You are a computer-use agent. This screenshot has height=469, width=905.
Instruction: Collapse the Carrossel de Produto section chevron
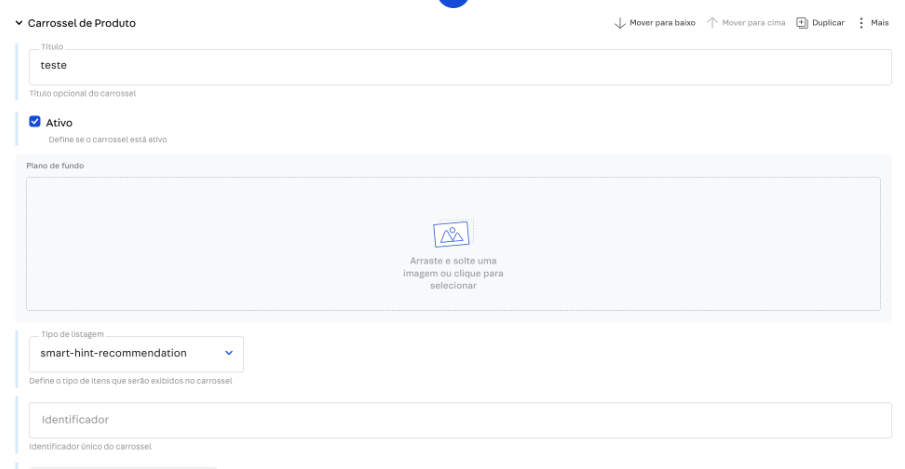coord(19,23)
